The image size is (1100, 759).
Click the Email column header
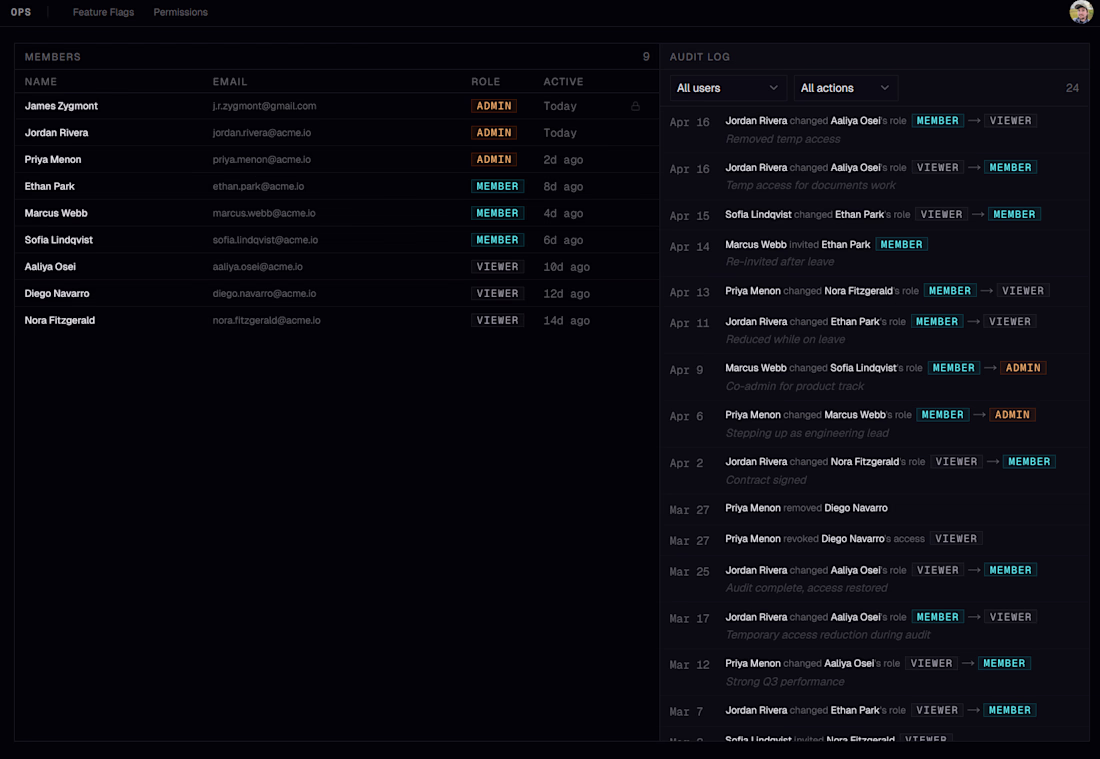tap(230, 82)
